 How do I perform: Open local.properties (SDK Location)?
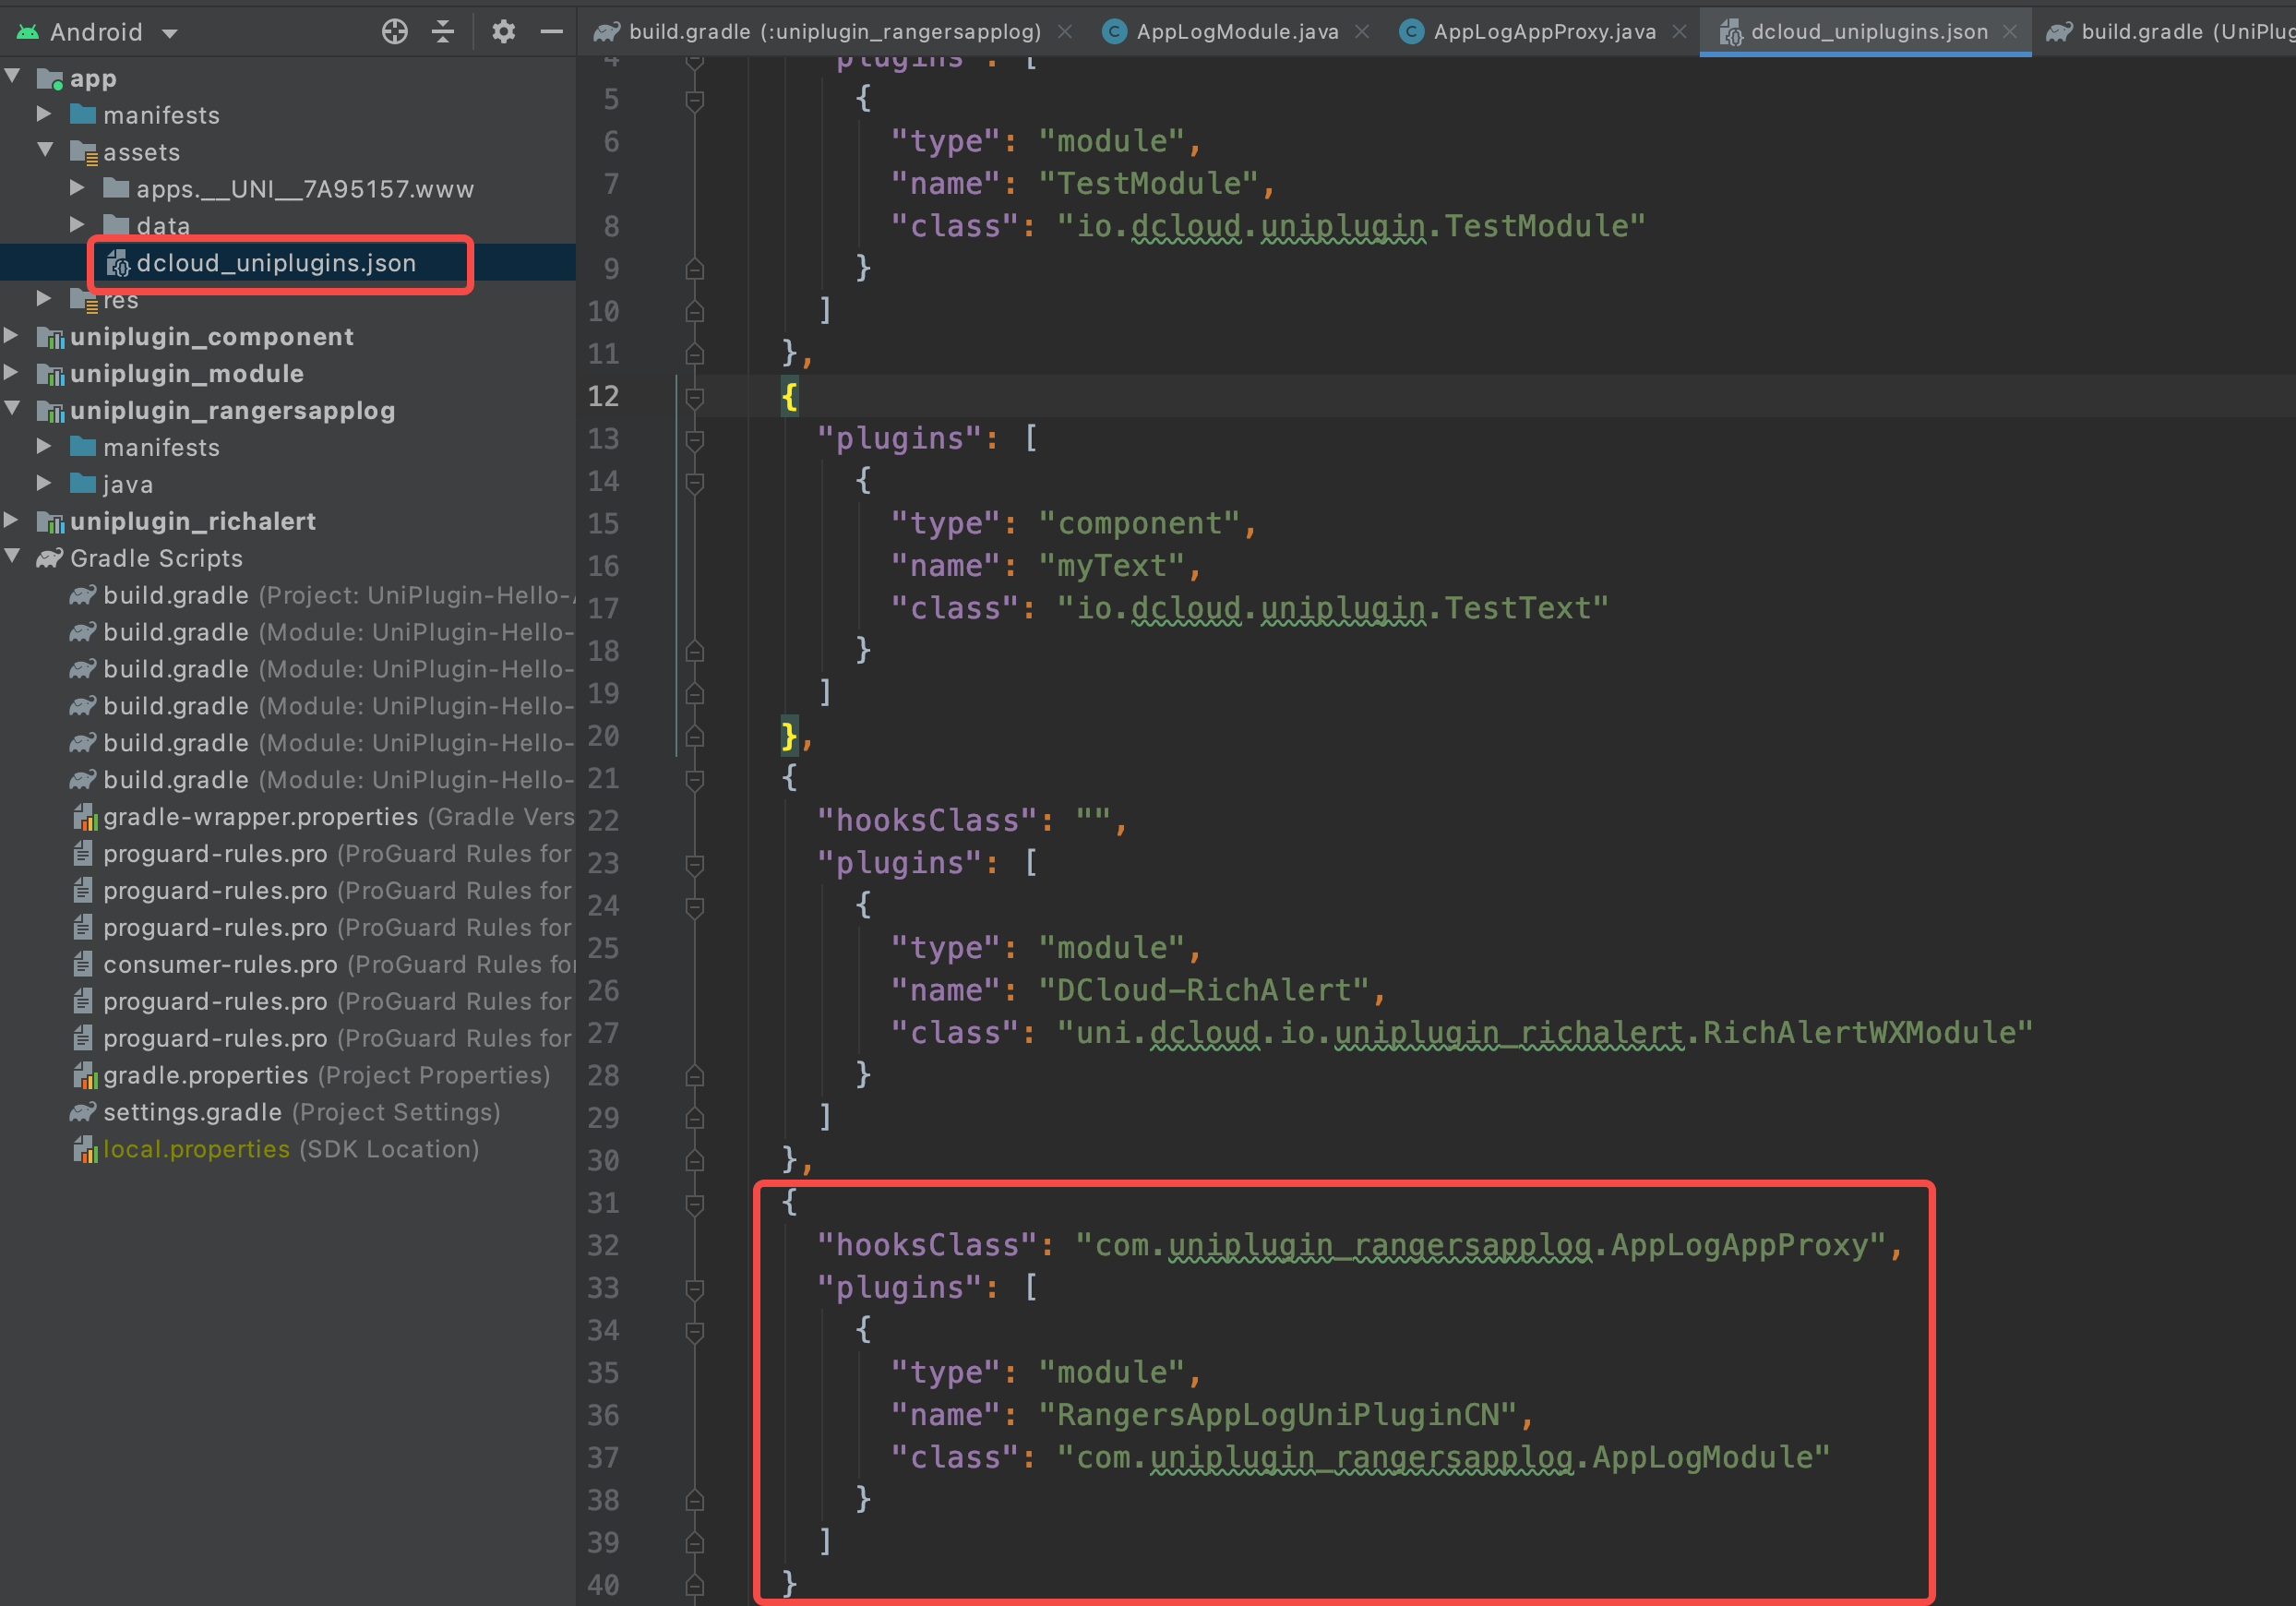tap(276, 1149)
